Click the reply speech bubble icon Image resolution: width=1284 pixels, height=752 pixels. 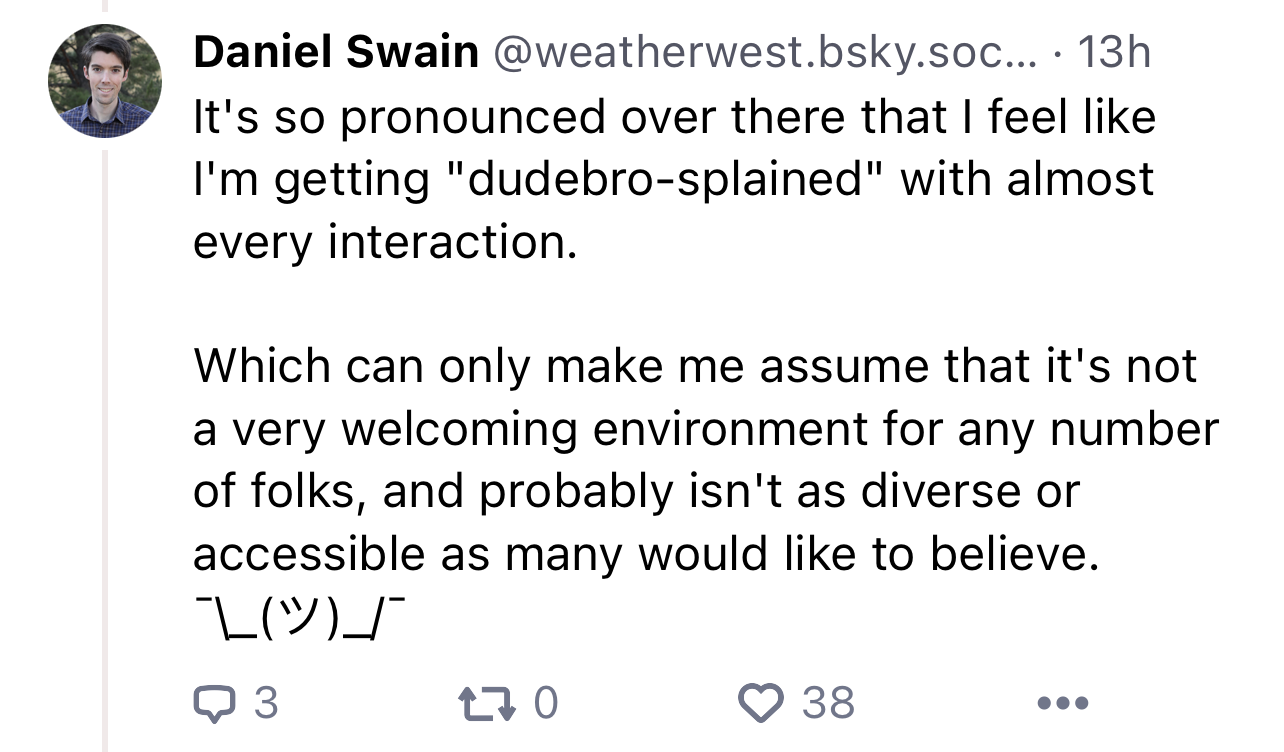pyautogui.click(x=211, y=703)
